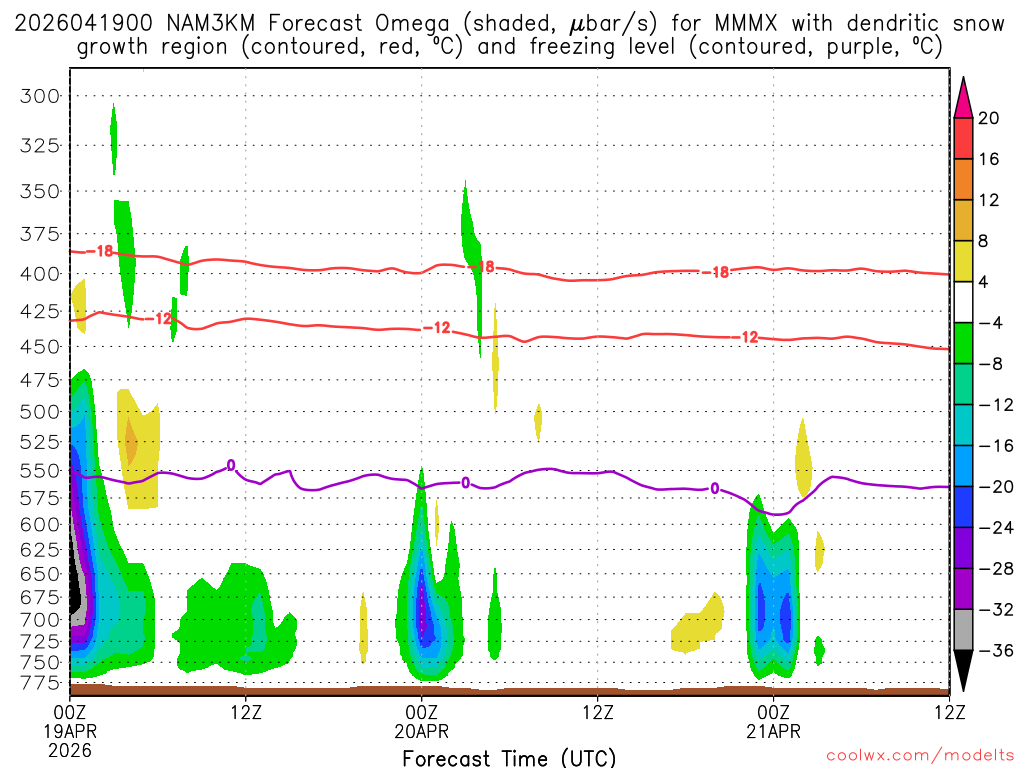This screenshot has width=1024, height=768.
Task: Click the '675' pressure axis label
Action: coord(40,598)
